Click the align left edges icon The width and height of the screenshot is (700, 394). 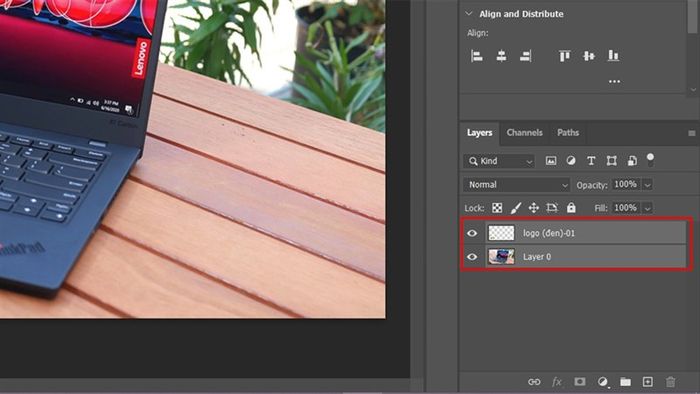pyautogui.click(x=477, y=56)
